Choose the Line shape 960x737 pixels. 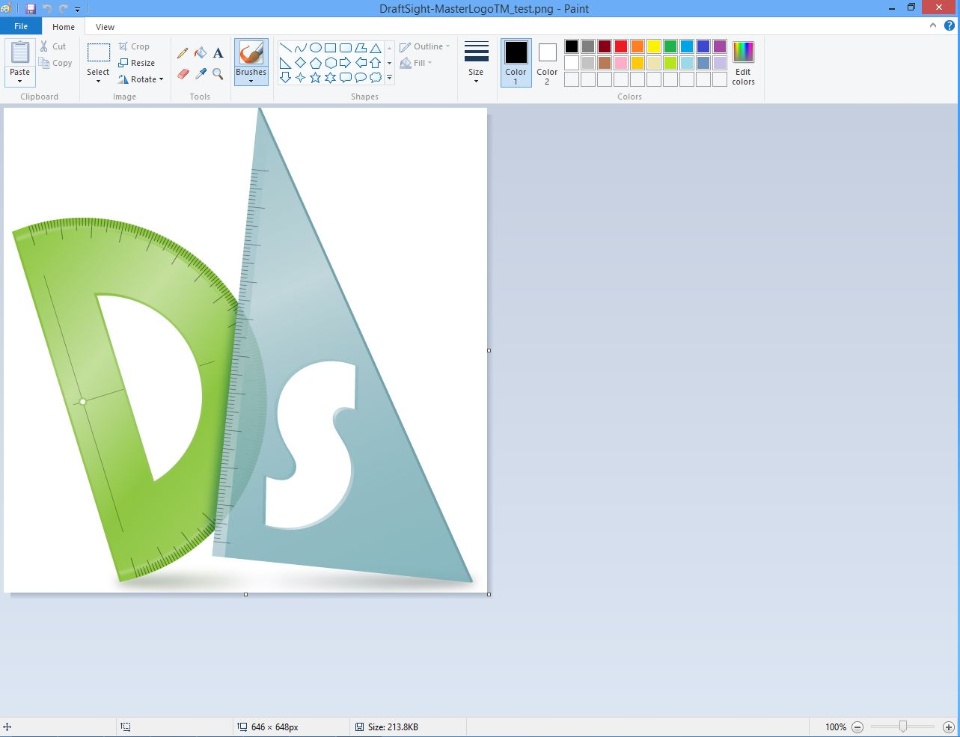click(x=285, y=48)
